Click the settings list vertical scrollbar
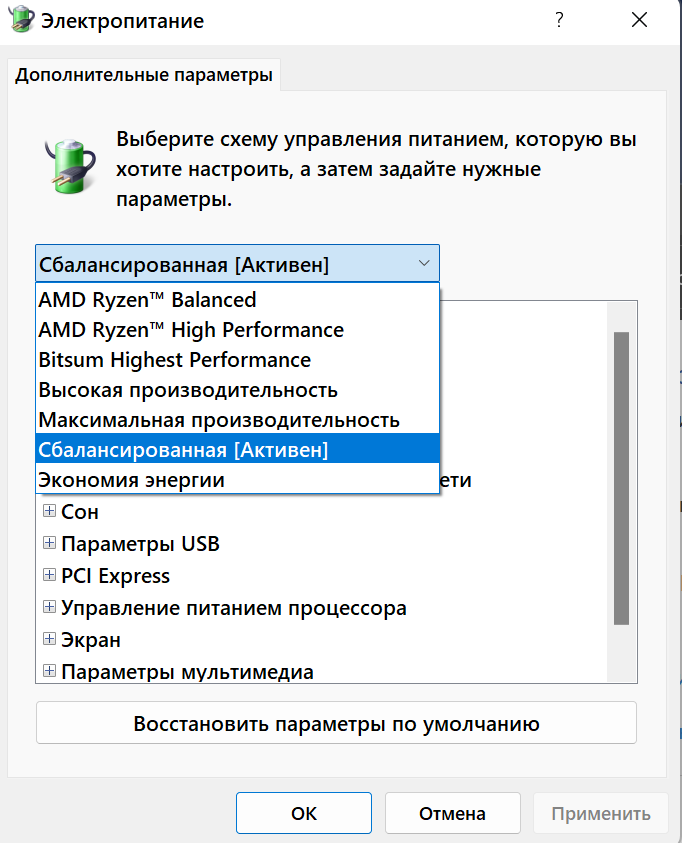This screenshot has height=843, width=682. 621,477
